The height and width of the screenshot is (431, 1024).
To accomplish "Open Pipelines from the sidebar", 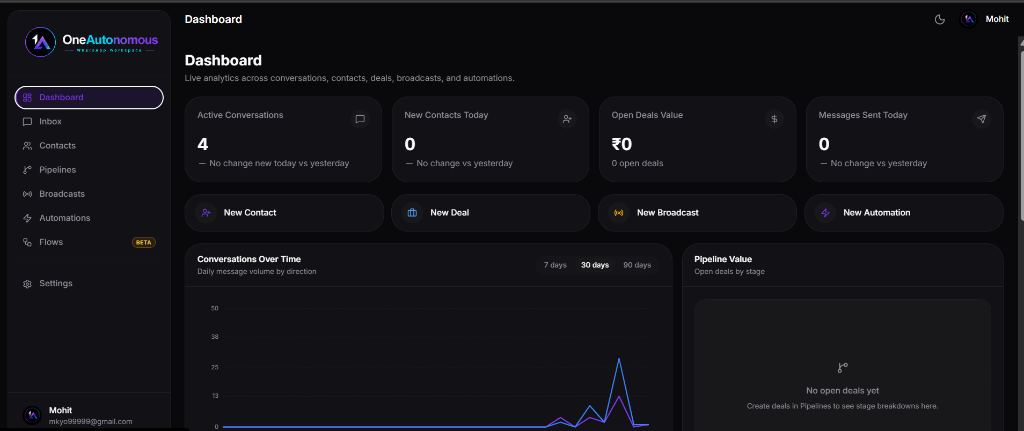I will [89, 170].
